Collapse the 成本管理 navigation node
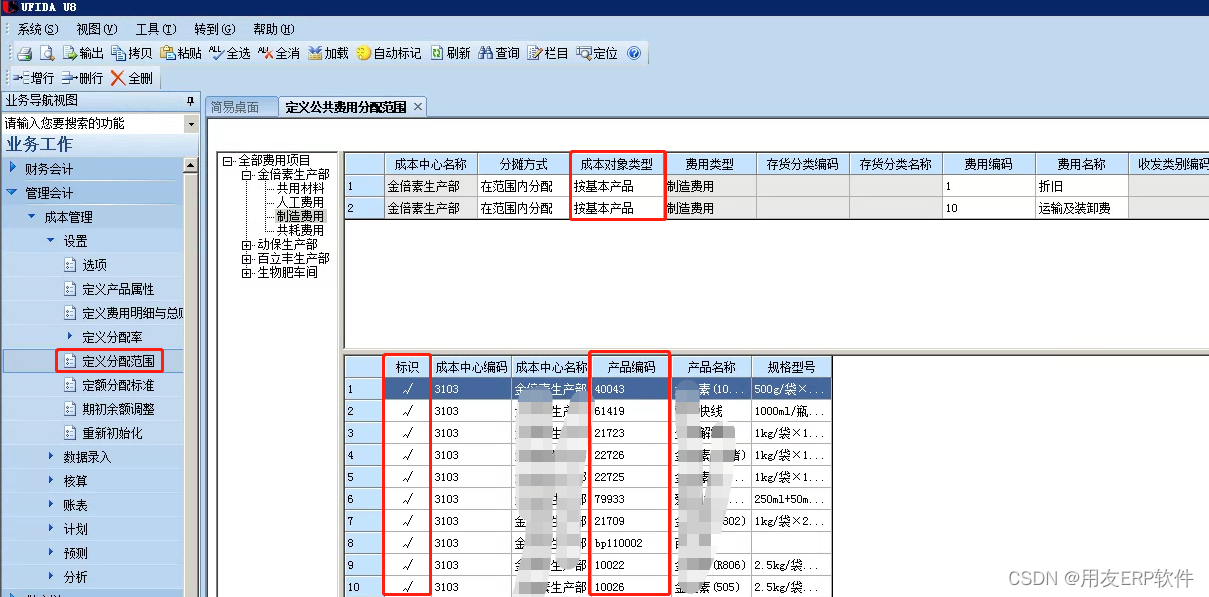Image resolution: width=1209 pixels, height=597 pixels. [32, 217]
